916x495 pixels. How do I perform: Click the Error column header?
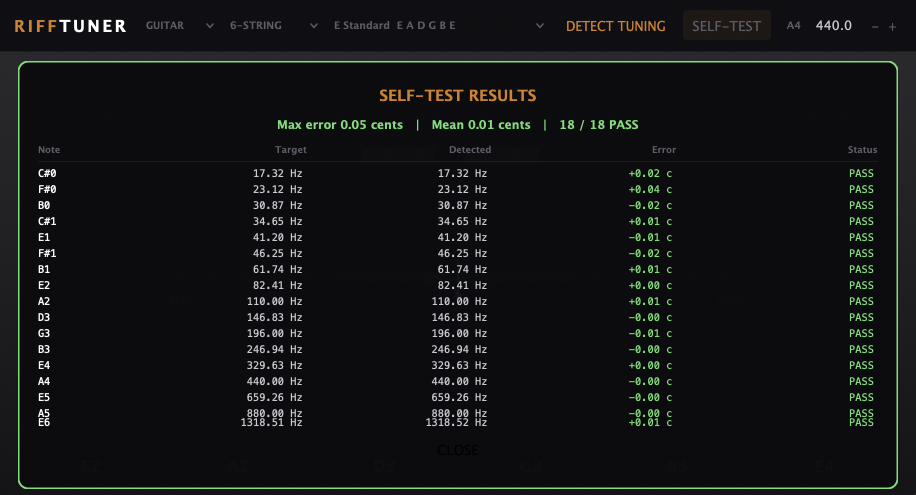point(664,150)
